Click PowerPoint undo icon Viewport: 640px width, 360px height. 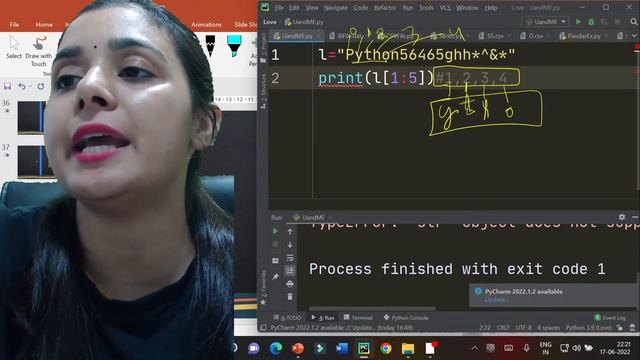click(x=22, y=86)
